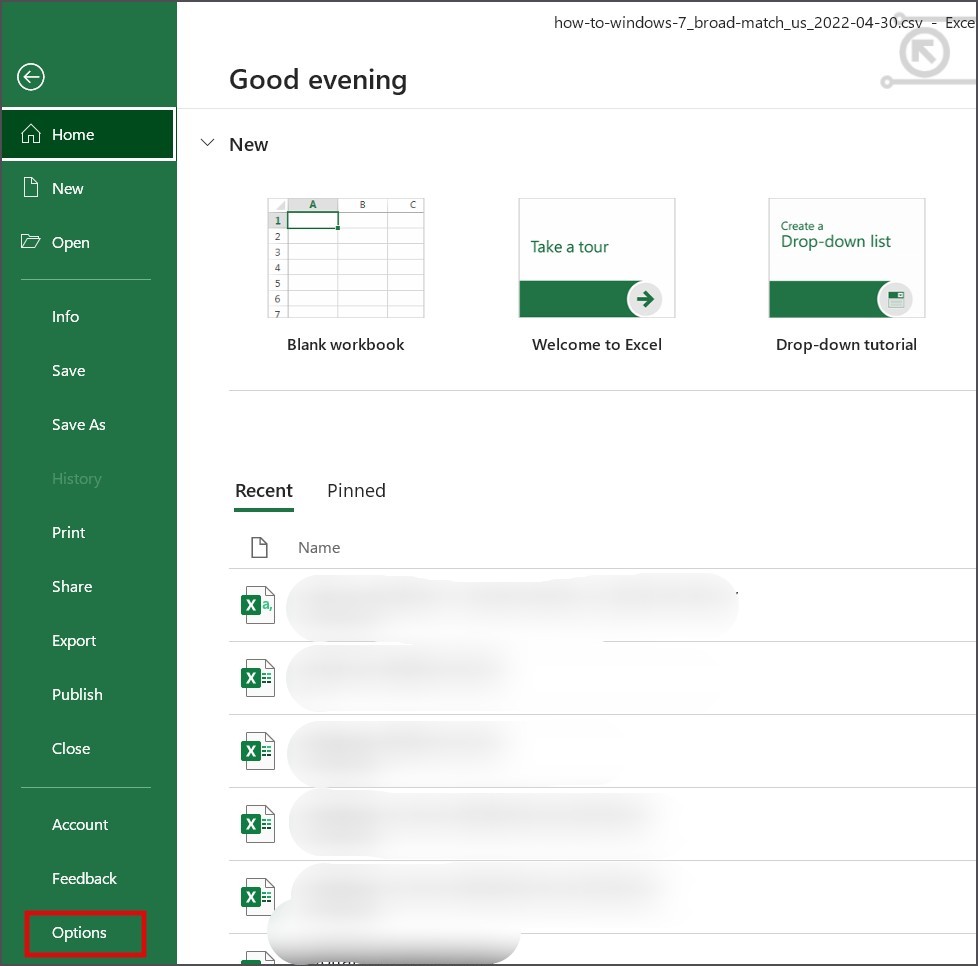Open the Save As menu item
The width and height of the screenshot is (978, 966).
pyautogui.click(x=78, y=425)
